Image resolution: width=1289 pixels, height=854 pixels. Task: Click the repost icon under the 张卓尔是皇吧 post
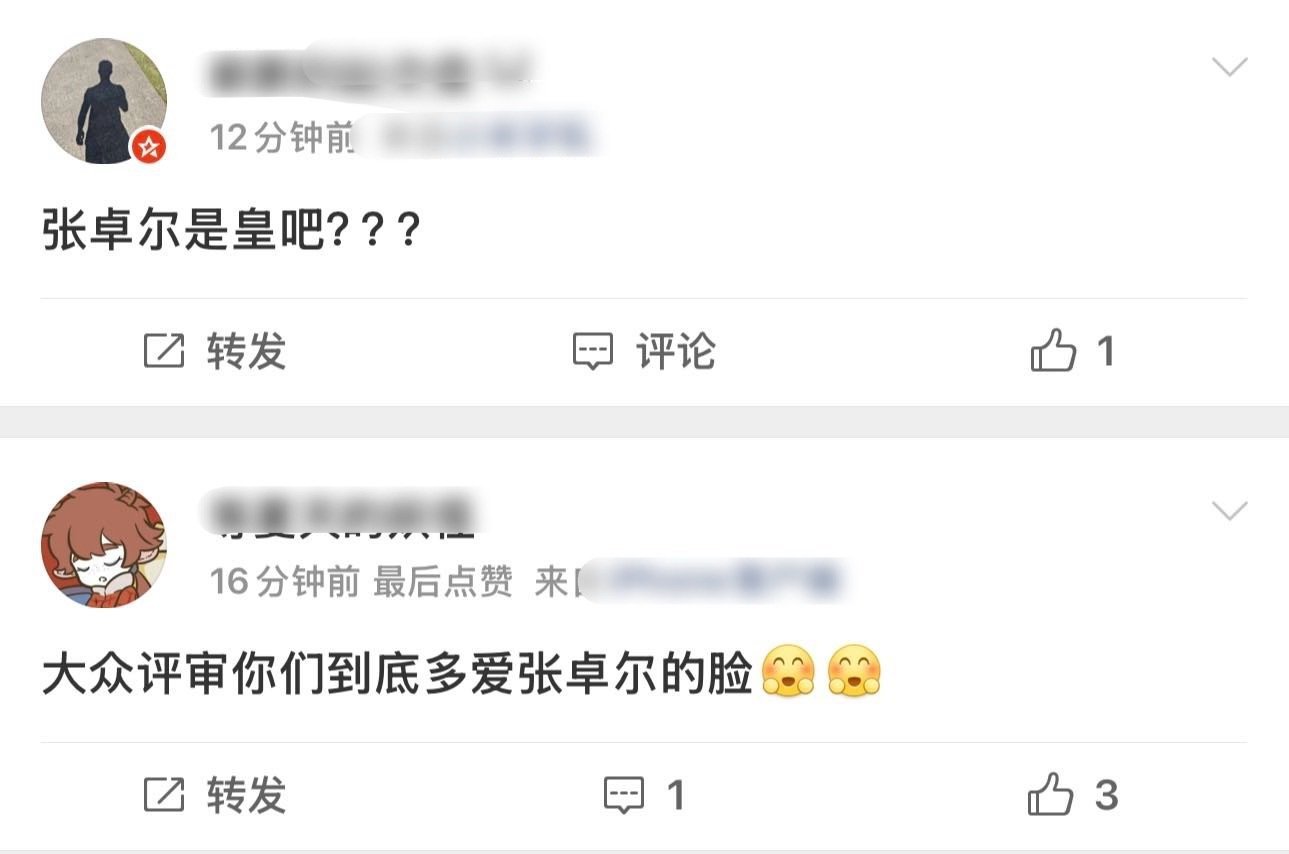tap(164, 352)
